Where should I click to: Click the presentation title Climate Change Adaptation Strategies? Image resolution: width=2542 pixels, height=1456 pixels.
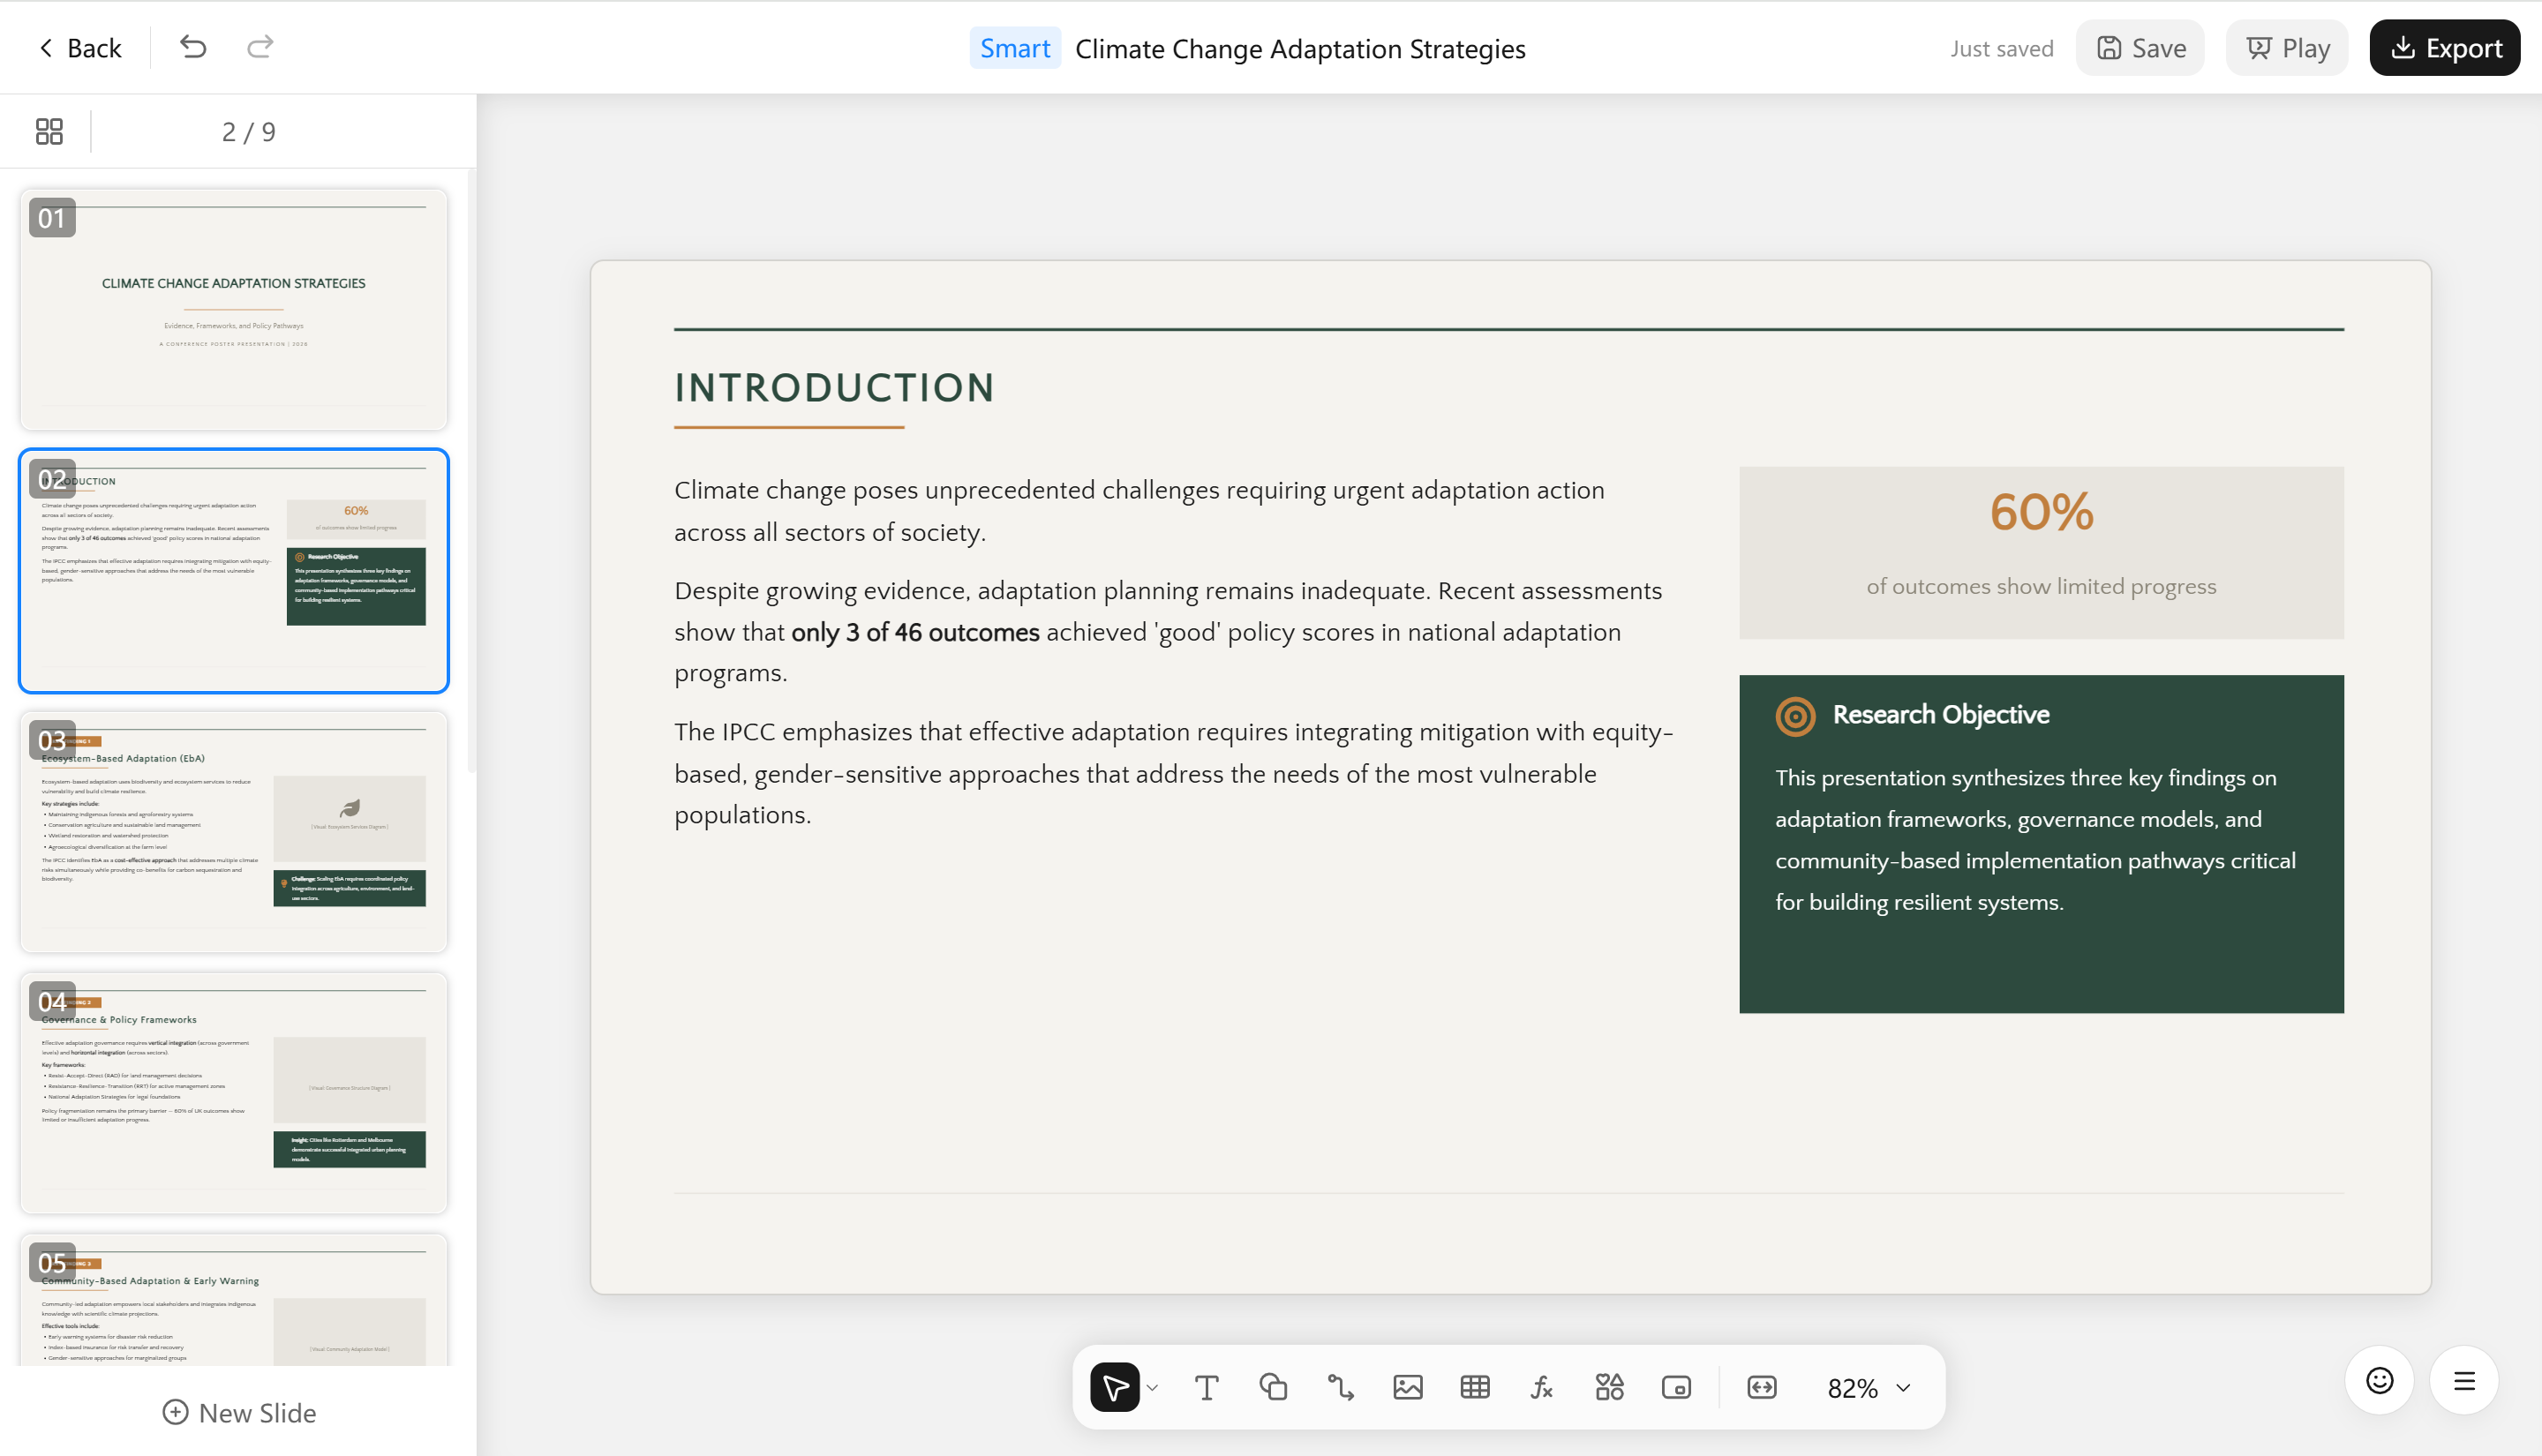tap(1300, 49)
